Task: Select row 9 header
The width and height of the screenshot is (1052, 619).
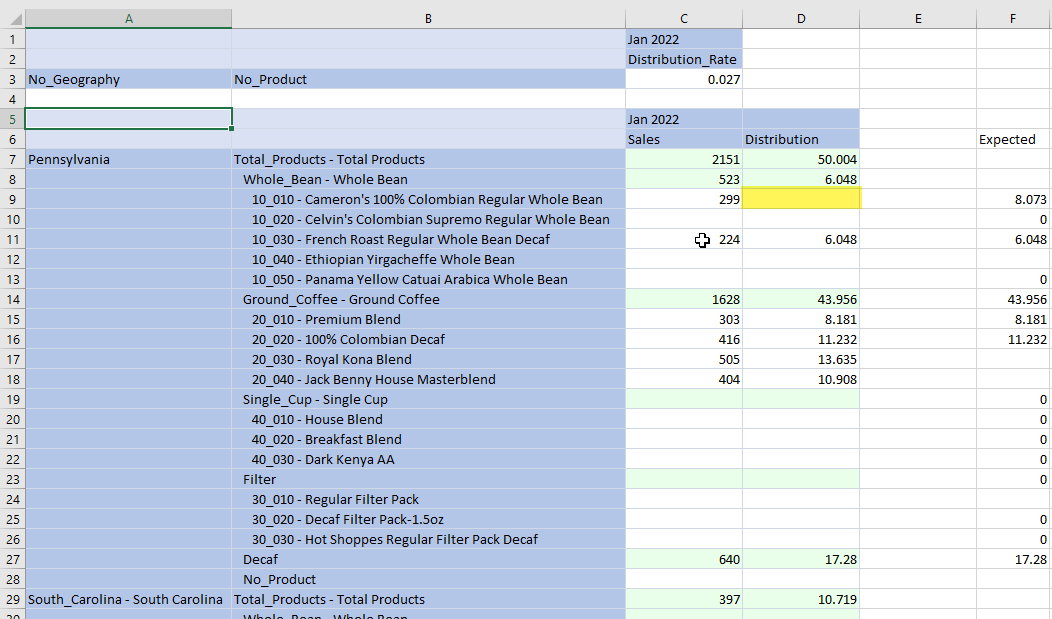Action: (x=13, y=199)
